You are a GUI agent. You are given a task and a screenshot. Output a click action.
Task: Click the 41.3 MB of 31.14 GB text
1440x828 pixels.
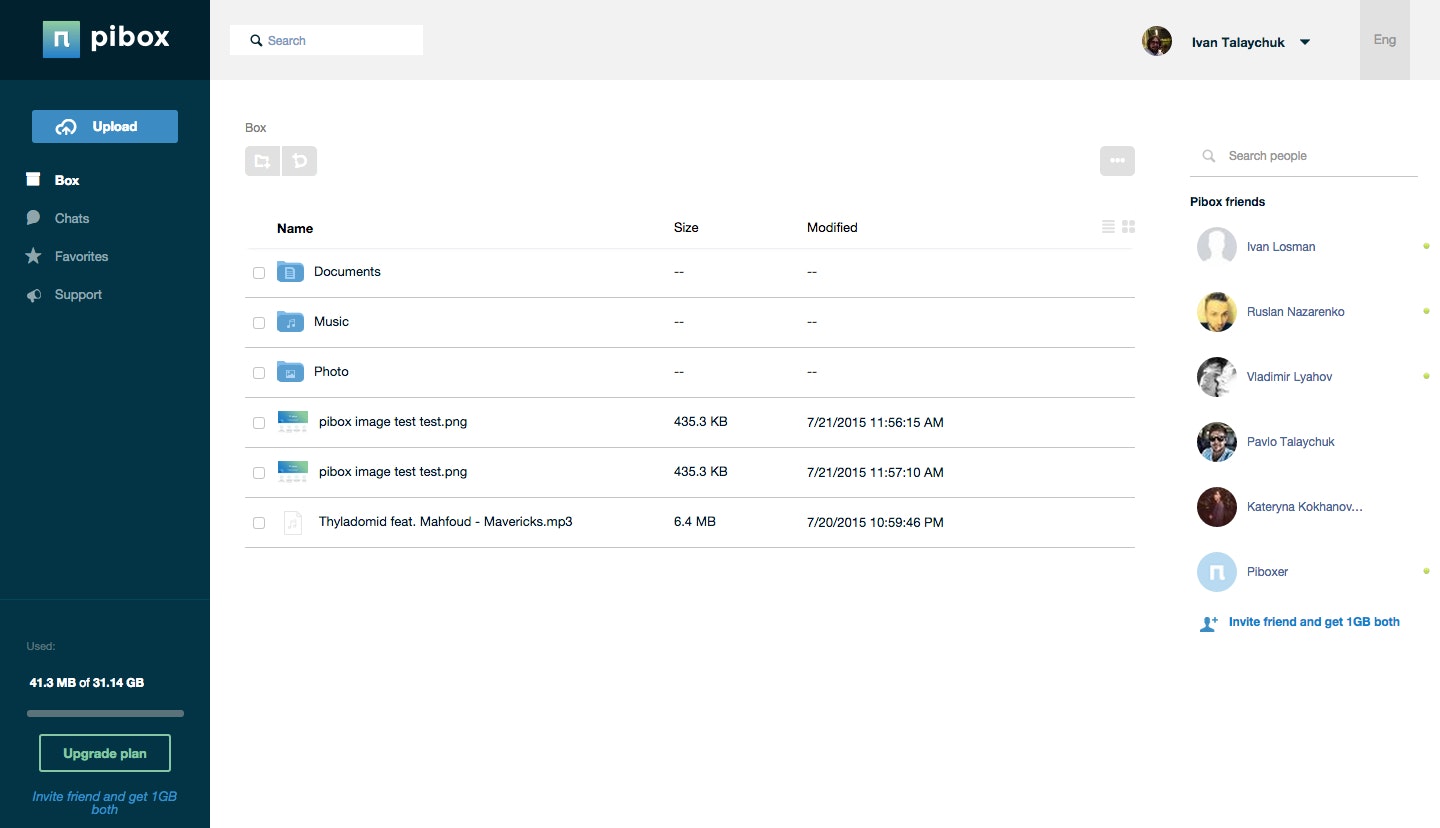point(87,683)
